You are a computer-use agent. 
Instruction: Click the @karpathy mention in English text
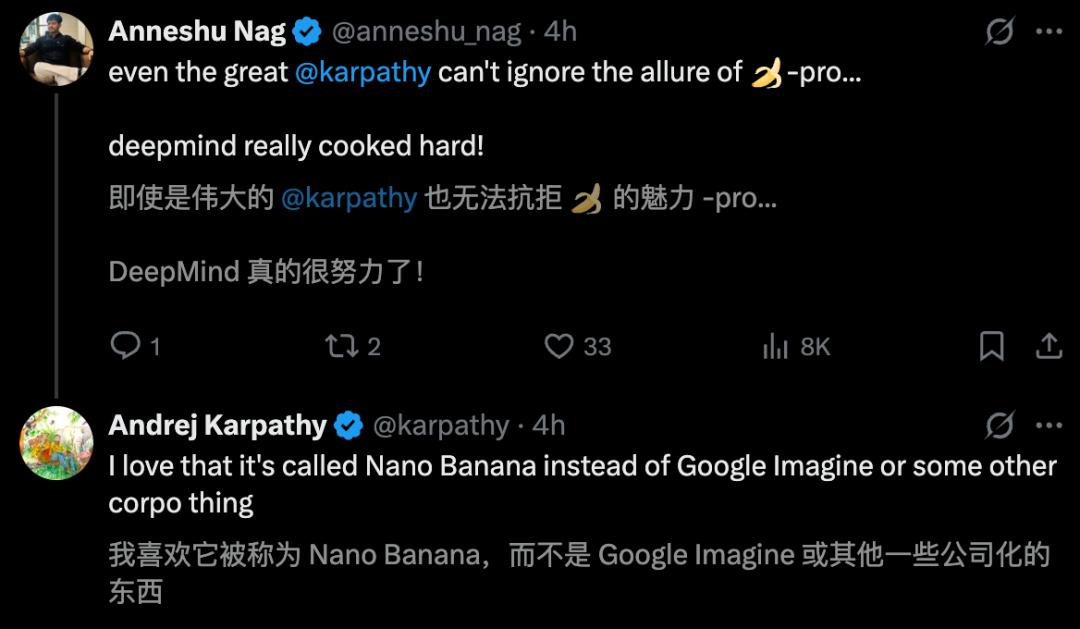coord(363,73)
